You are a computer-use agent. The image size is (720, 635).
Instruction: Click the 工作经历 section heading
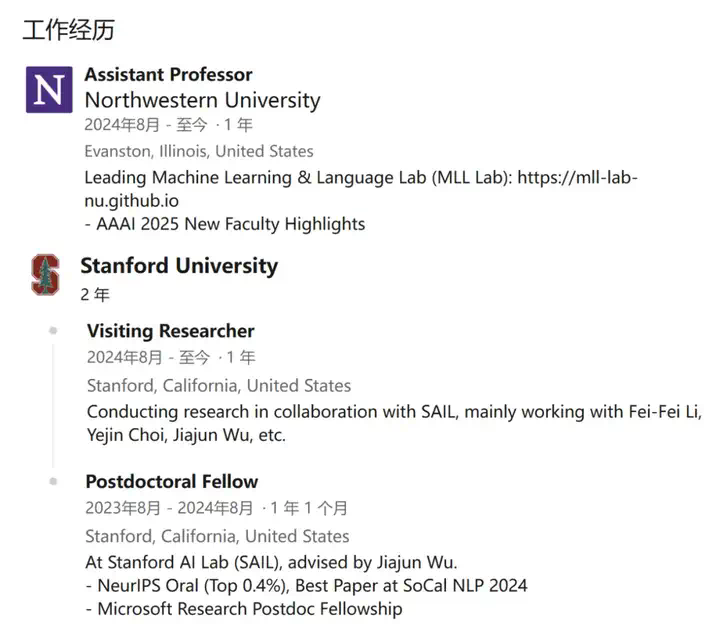coord(68,30)
